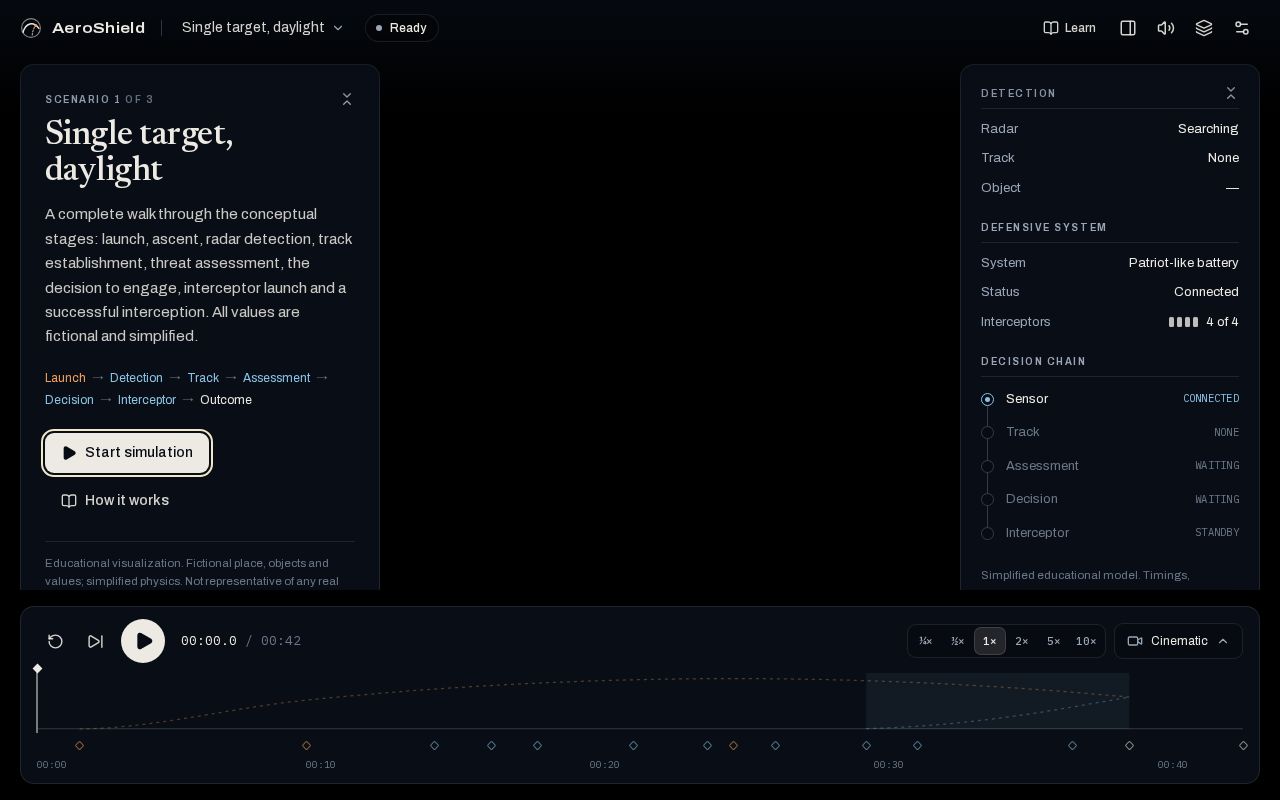Click the Radar Searching value
Viewport: 1280px width, 800px height.
coord(1208,129)
